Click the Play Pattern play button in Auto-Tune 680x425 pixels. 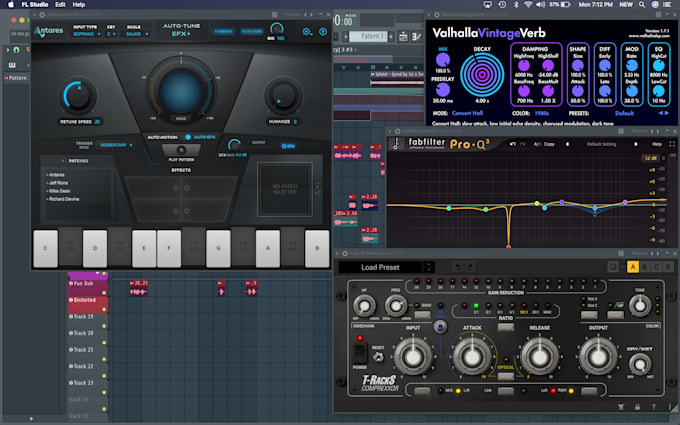pyautogui.click(x=181, y=150)
